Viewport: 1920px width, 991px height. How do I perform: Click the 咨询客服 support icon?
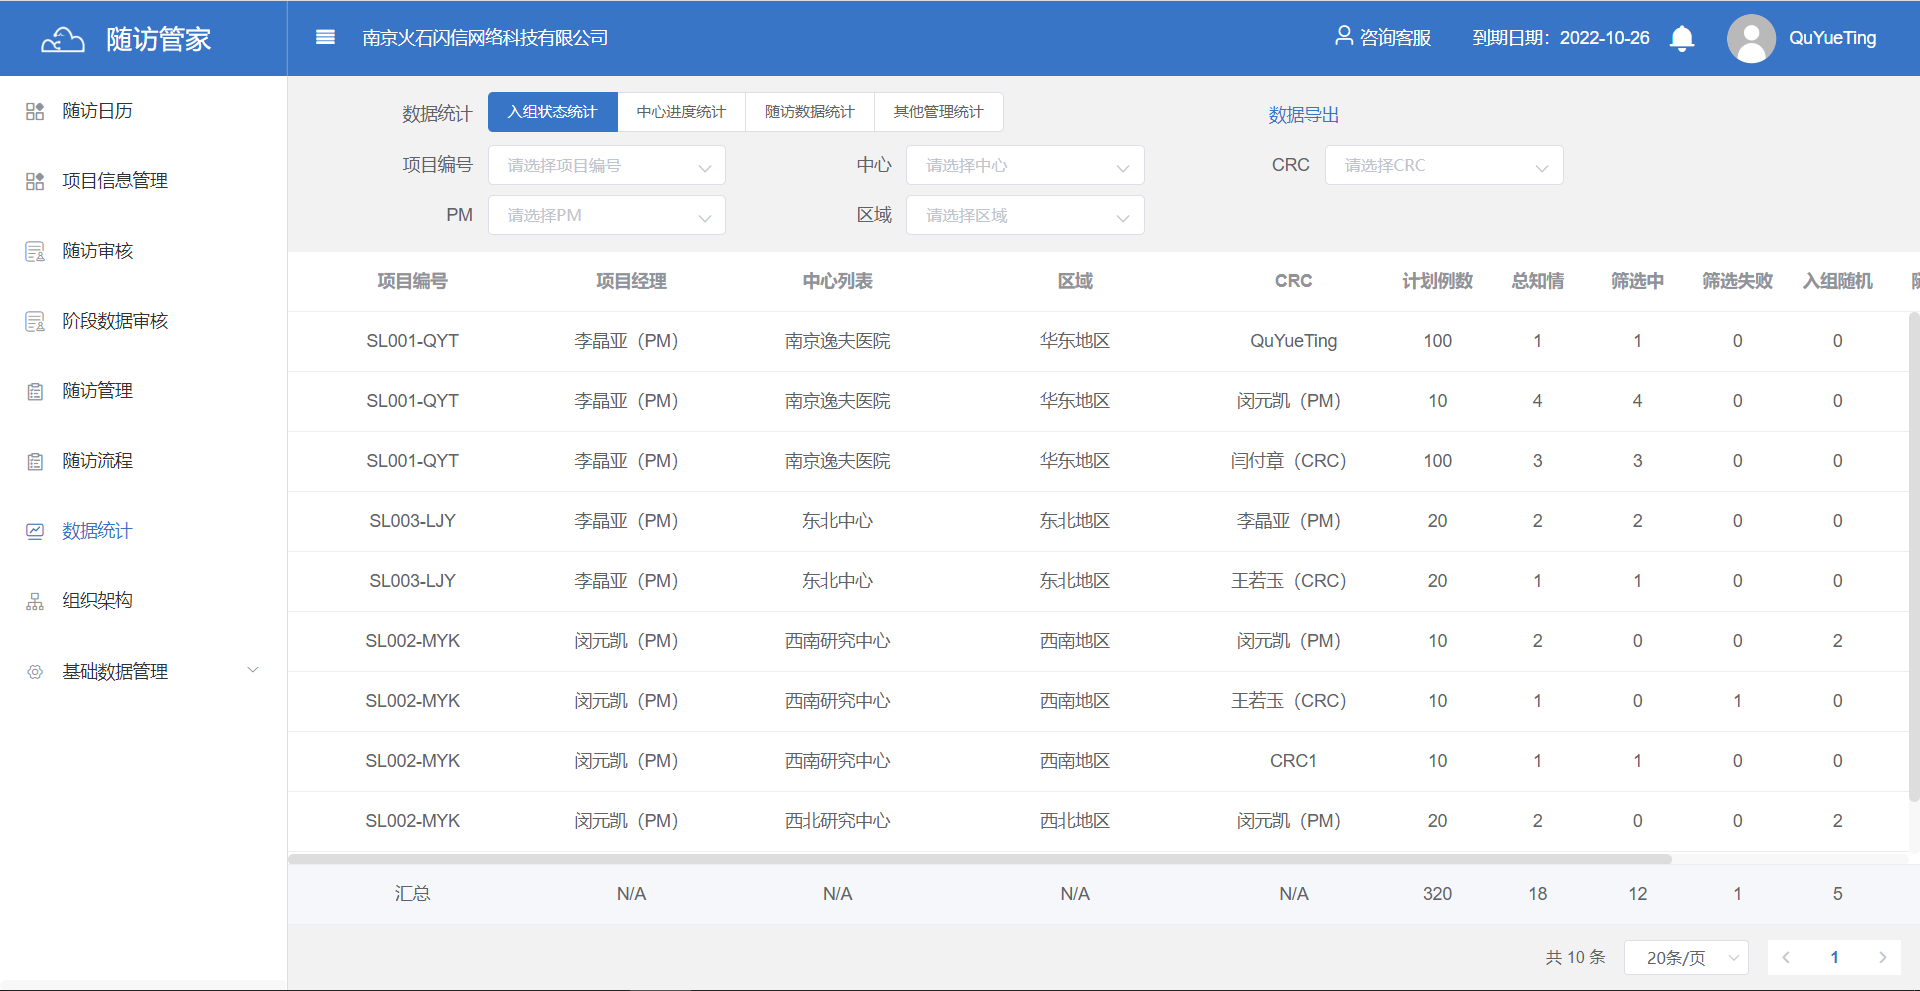pos(1344,37)
